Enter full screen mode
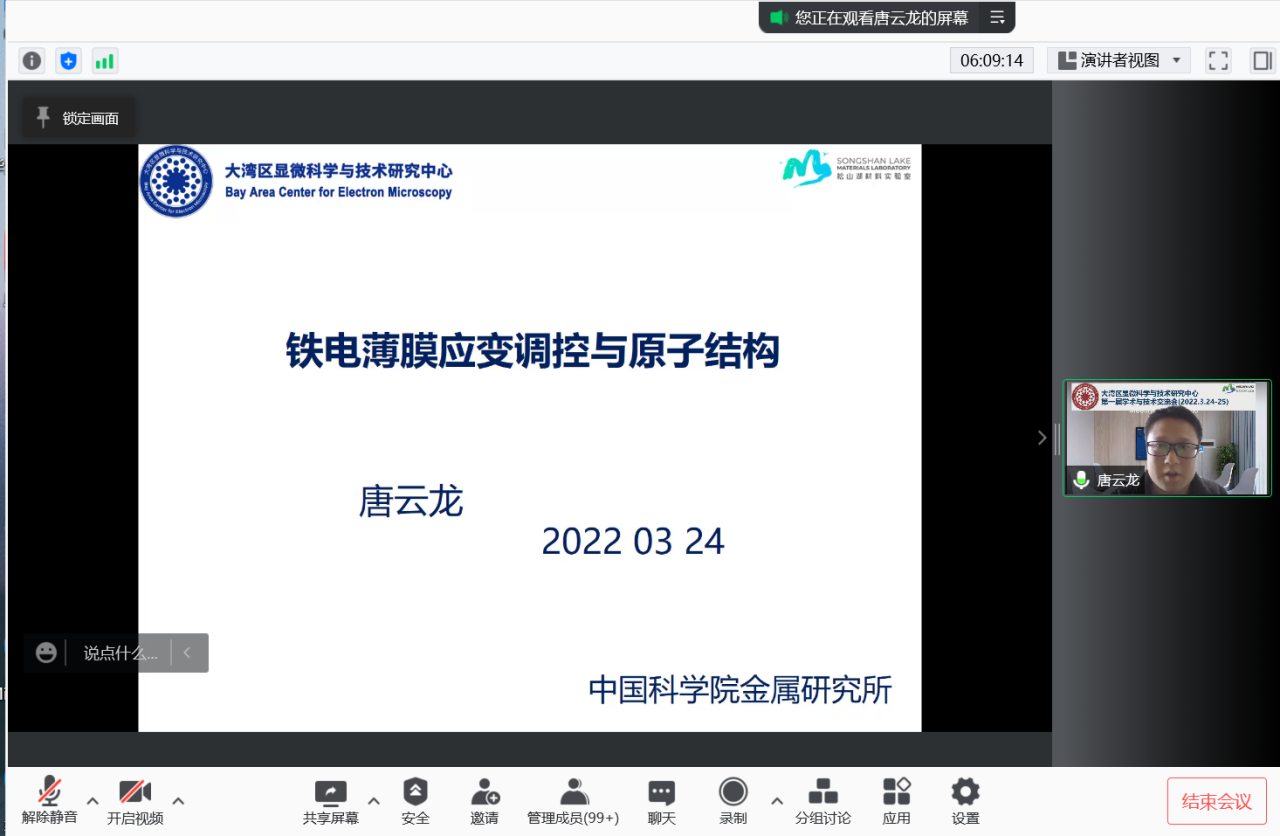The height and width of the screenshot is (836, 1280). tap(1218, 61)
